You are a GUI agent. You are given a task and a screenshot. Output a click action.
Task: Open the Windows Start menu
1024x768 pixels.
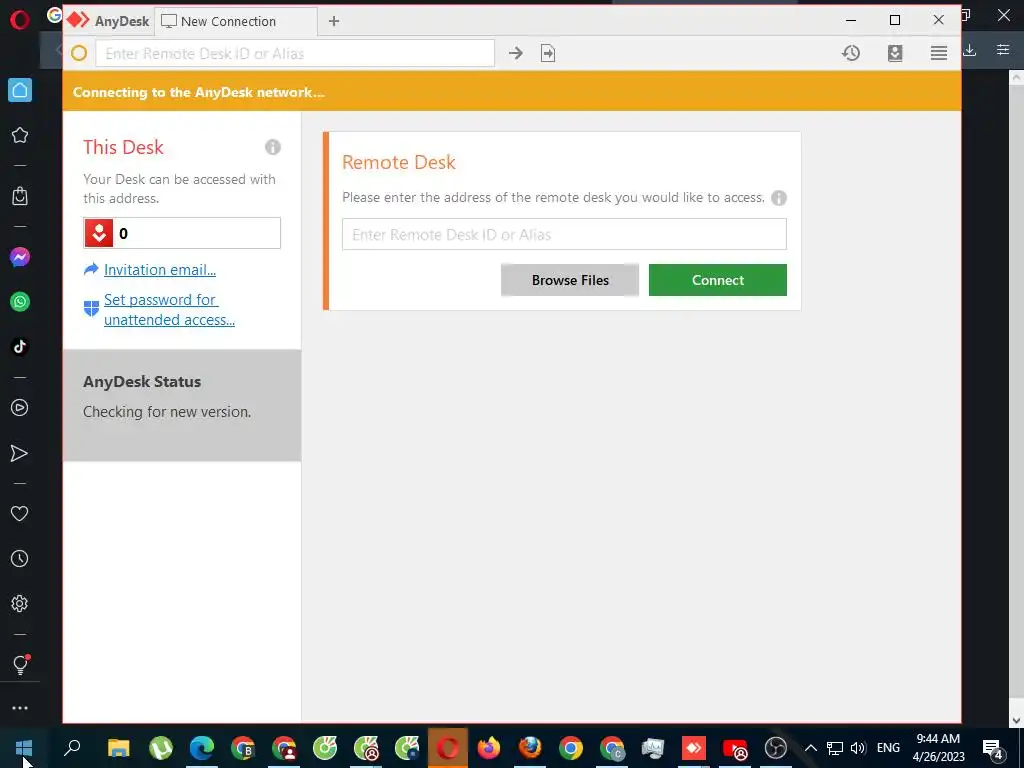[24, 748]
